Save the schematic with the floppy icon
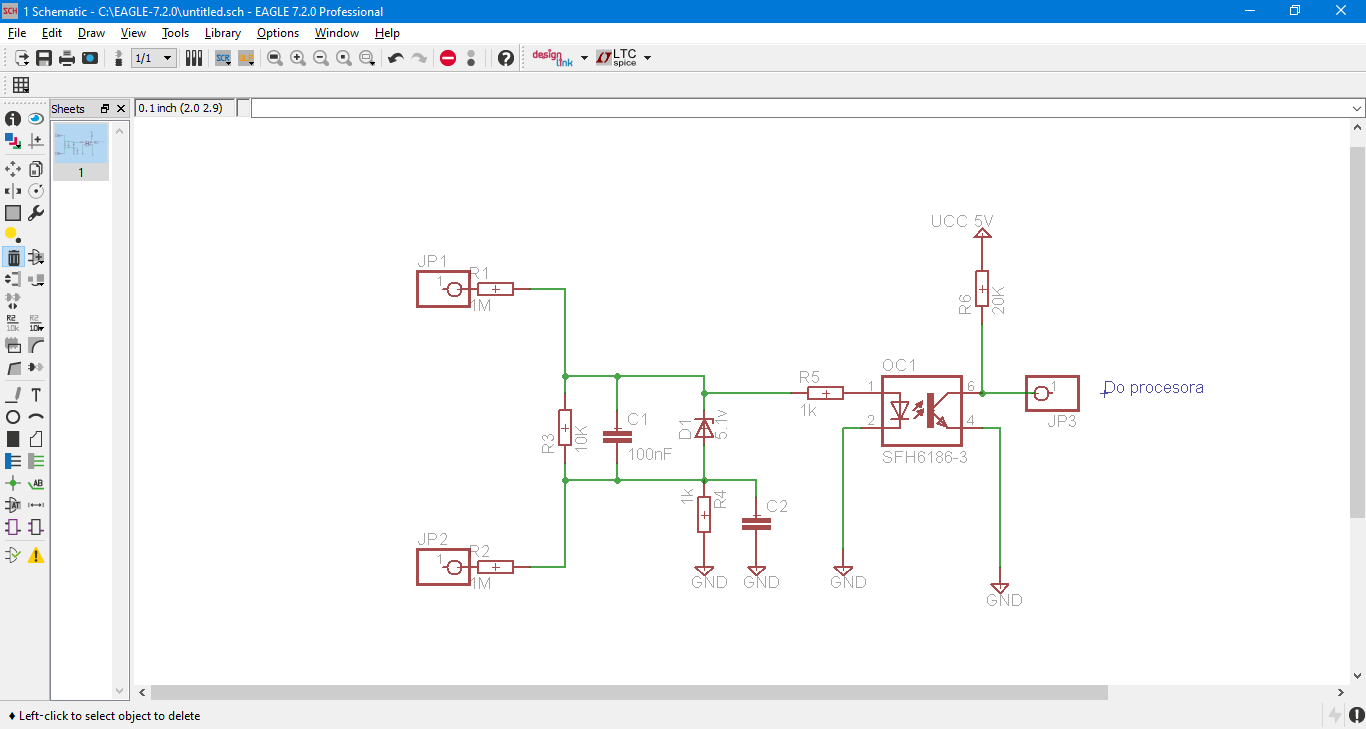 click(44, 58)
